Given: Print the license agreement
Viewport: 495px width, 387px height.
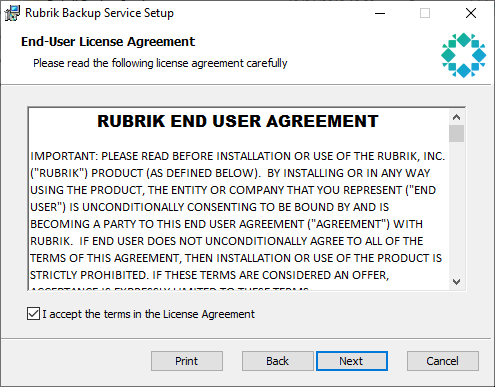Looking at the screenshot, I should (187, 361).
